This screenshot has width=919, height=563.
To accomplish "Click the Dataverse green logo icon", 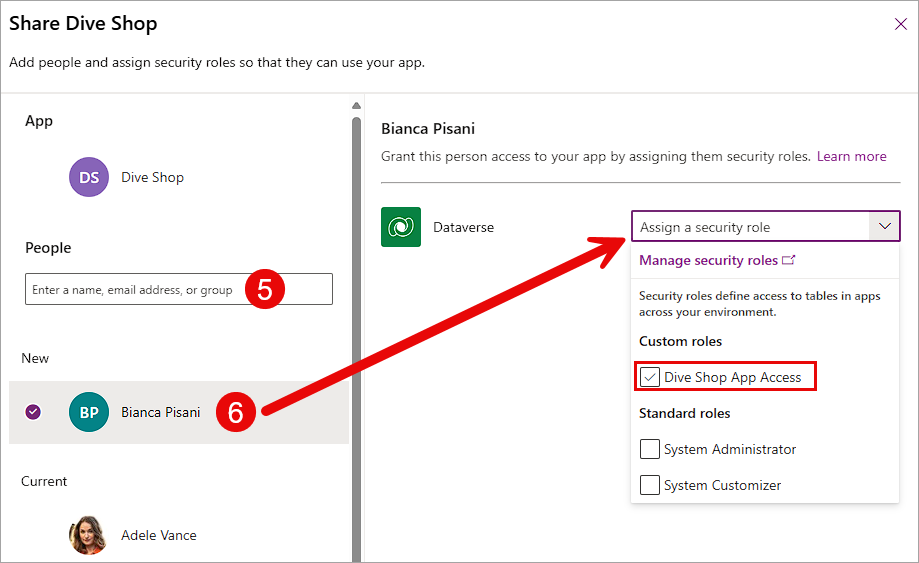I will click(401, 227).
